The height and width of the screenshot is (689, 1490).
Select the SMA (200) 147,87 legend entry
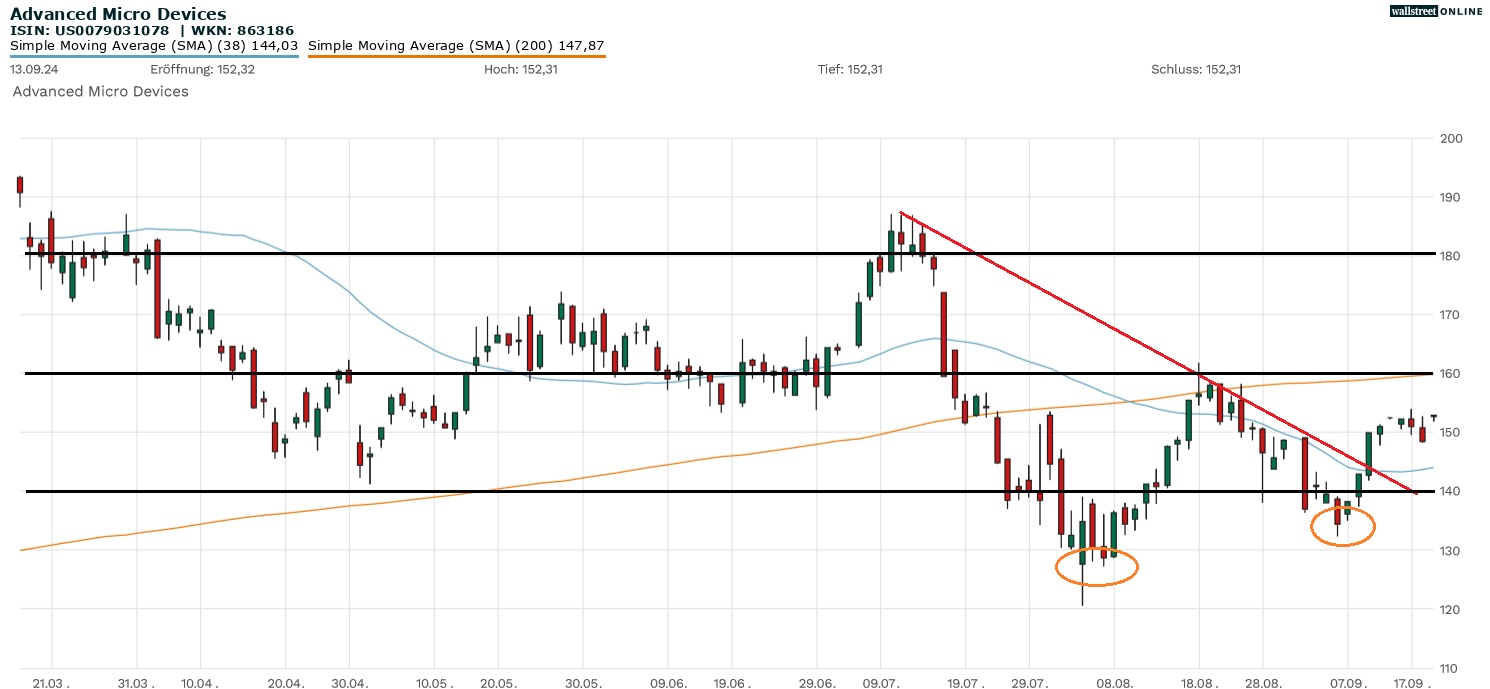tap(456, 46)
